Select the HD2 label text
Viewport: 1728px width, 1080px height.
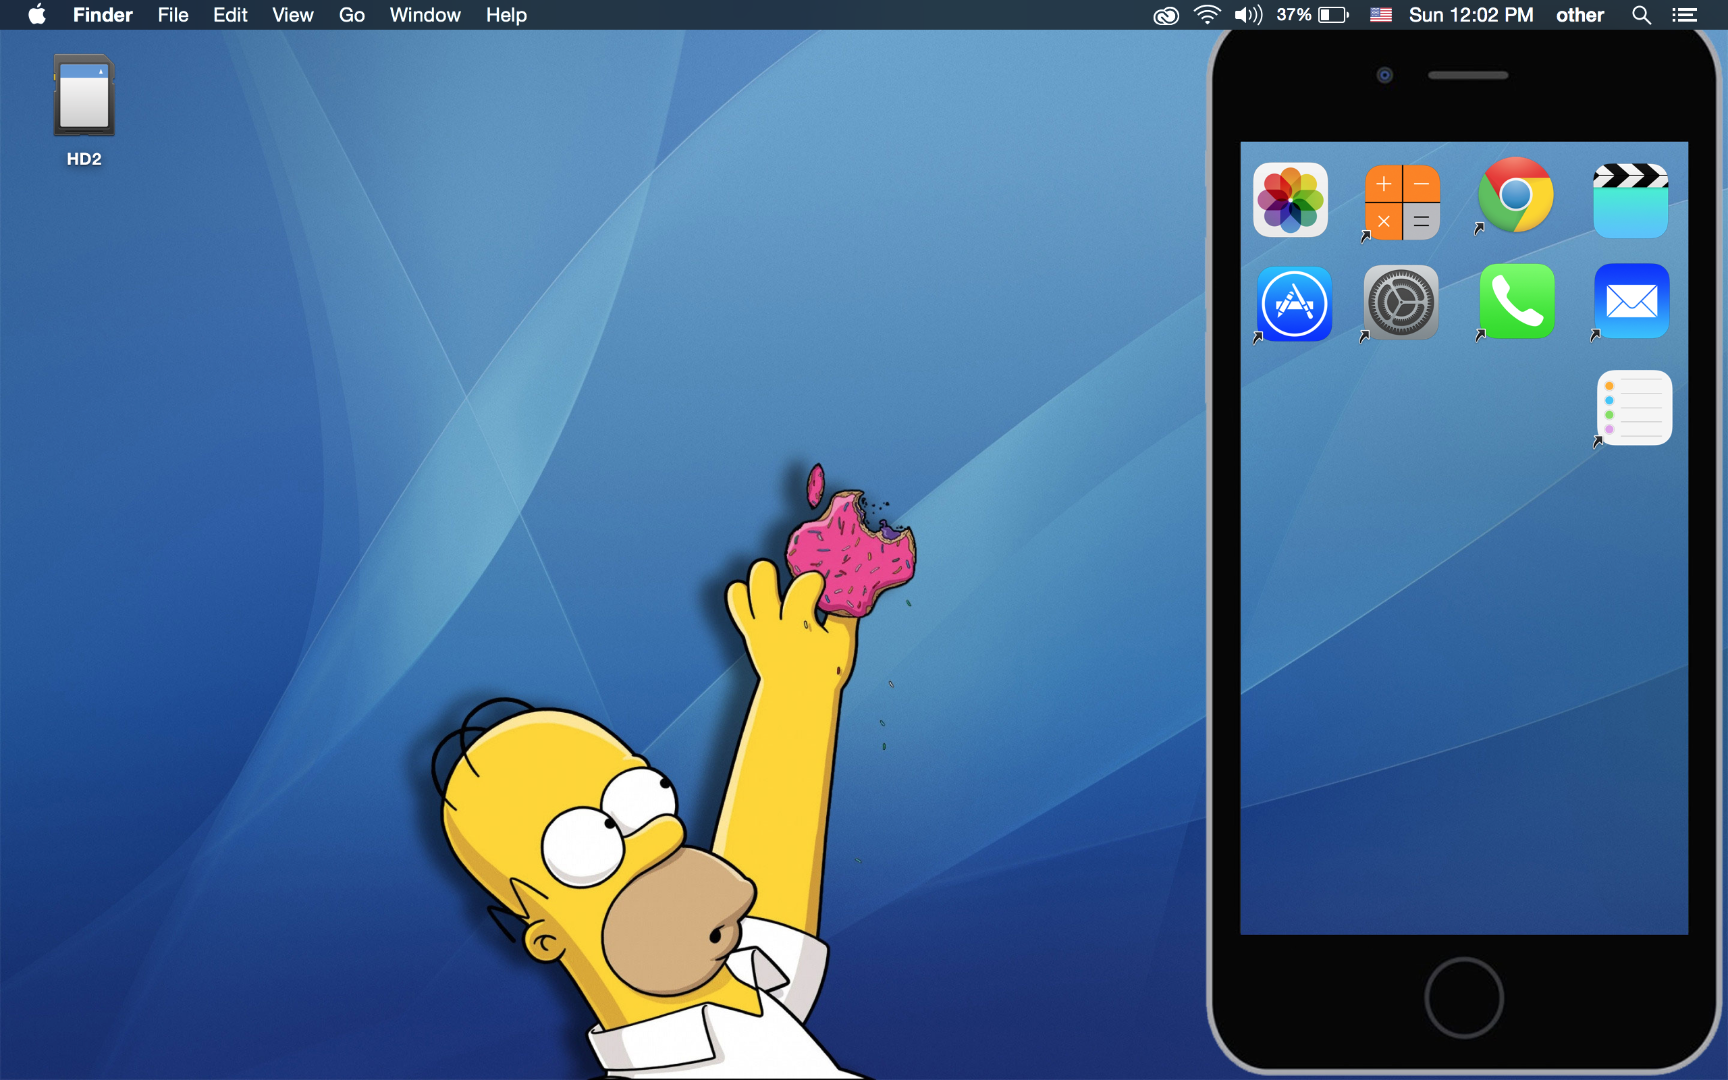point(84,159)
